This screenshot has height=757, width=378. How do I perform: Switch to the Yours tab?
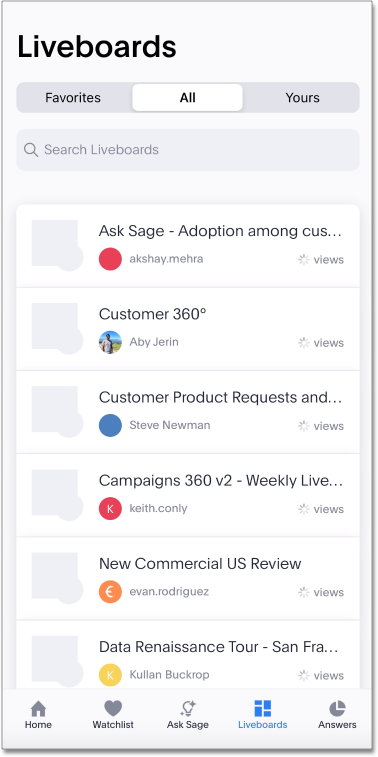pyautogui.click(x=302, y=98)
